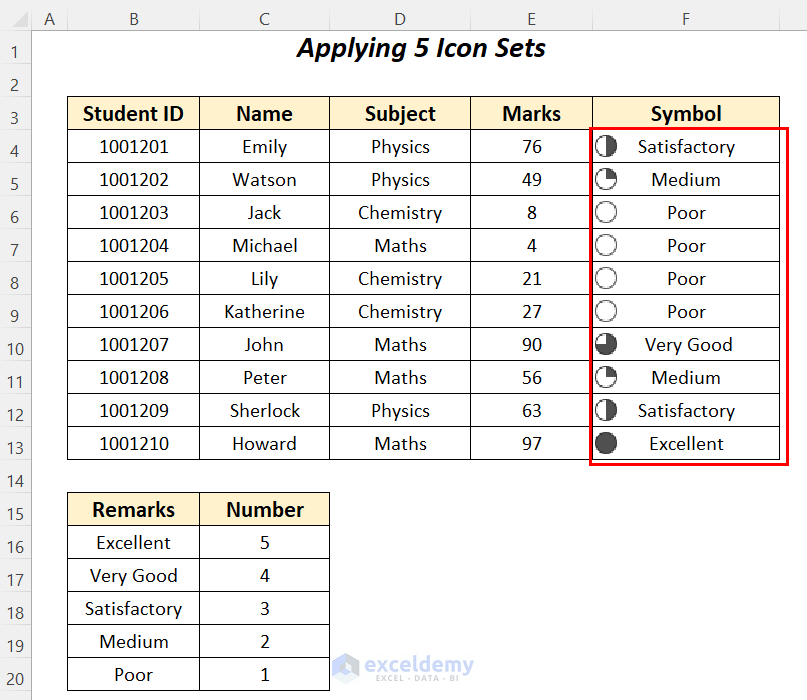This screenshot has height=700, width=807.
Task: Select row 13 header
Action: pos(15,444)
